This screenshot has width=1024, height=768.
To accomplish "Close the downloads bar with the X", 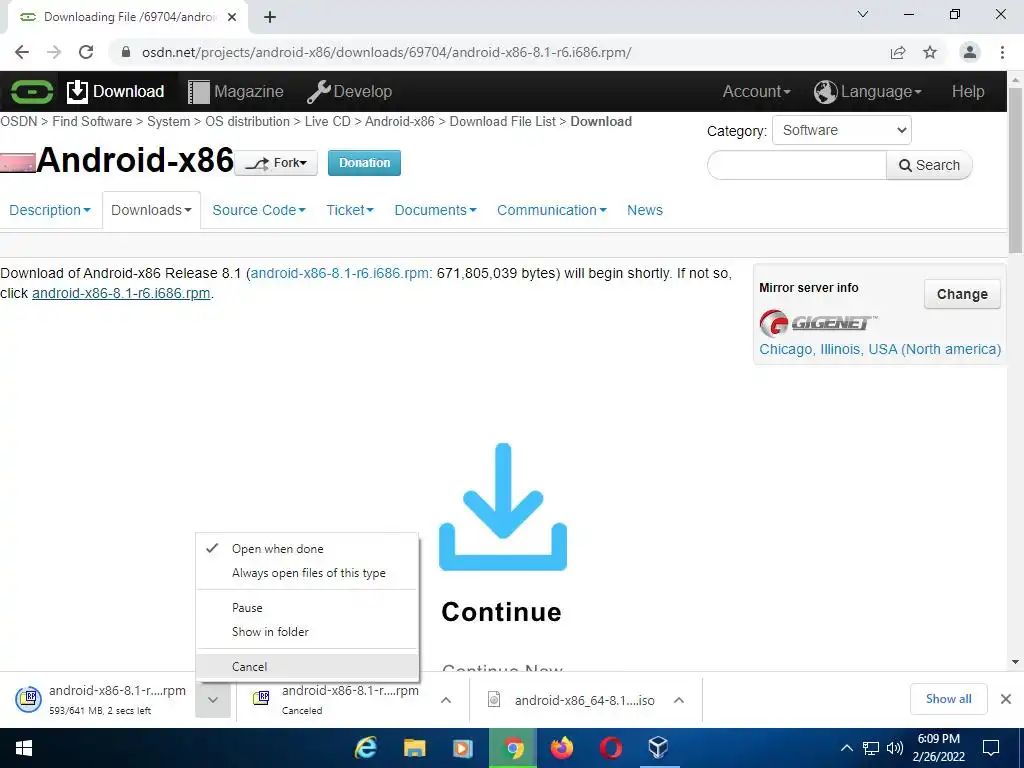I will (1006, 699).
